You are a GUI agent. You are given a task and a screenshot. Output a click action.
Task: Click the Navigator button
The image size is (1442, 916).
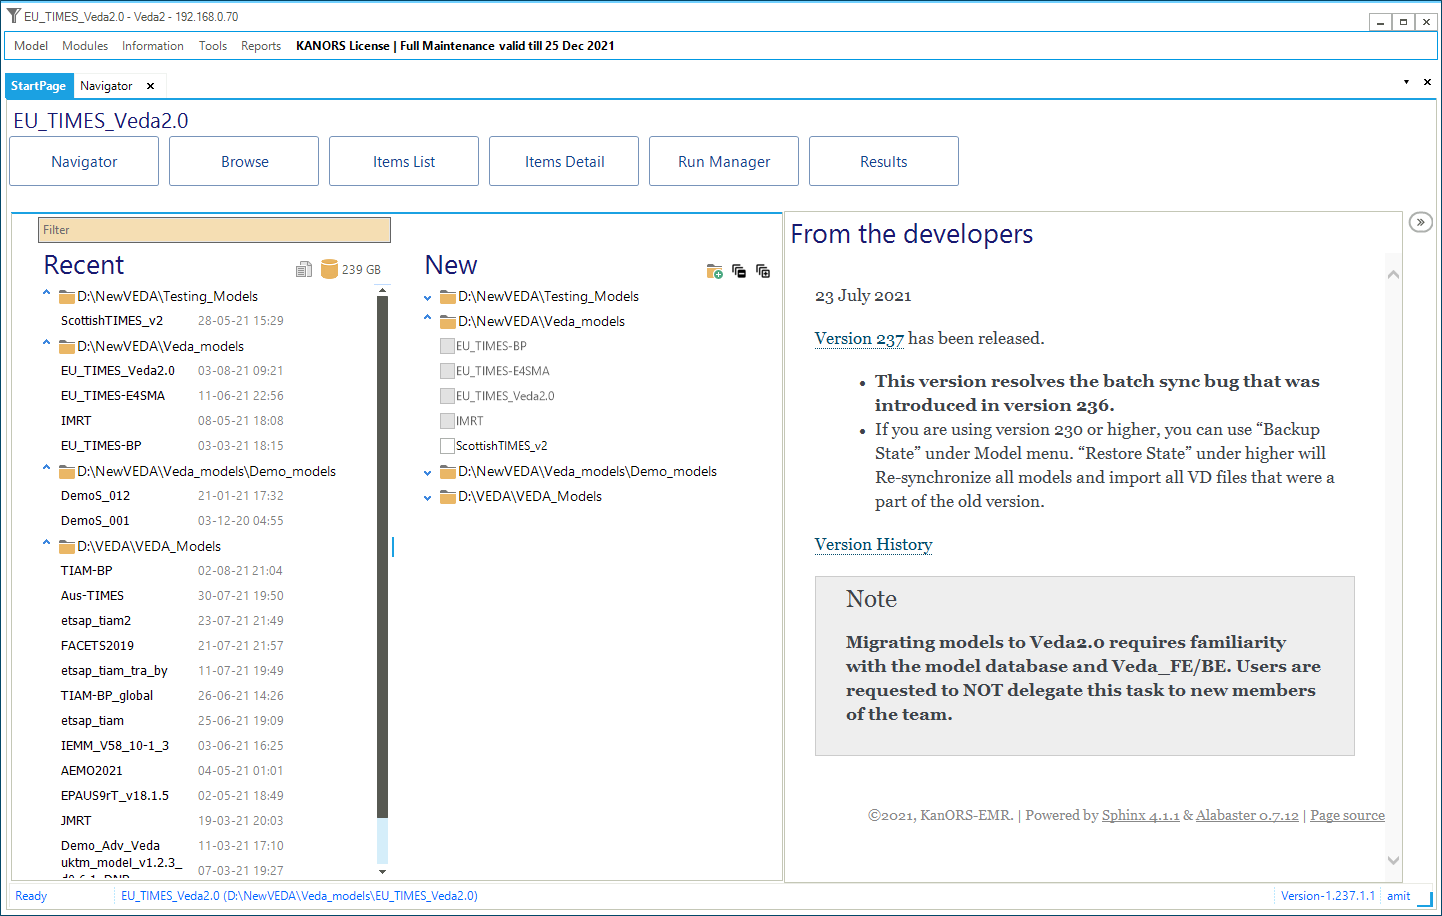pyautogui.click(x=84, y=161)
